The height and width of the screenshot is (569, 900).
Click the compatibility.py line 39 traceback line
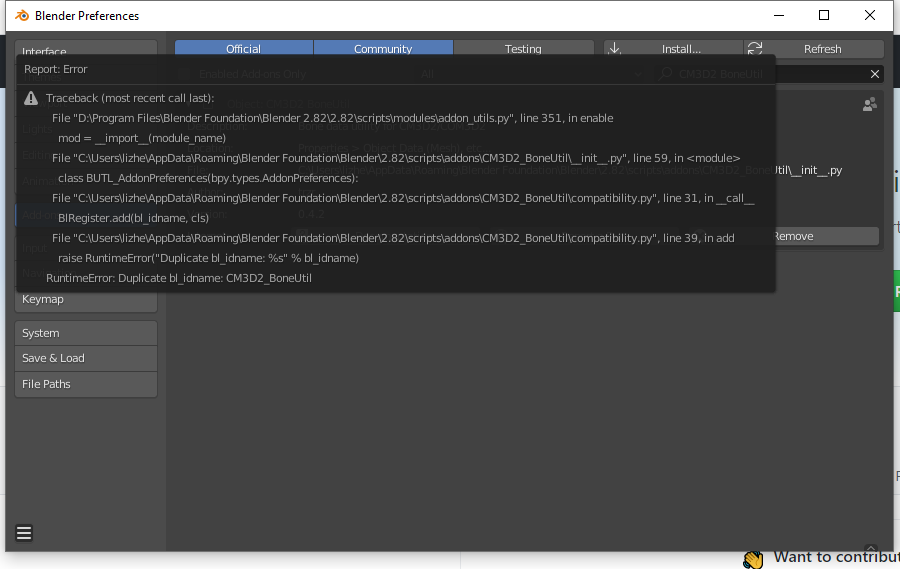pyautogui.click(x=393, y=238)
